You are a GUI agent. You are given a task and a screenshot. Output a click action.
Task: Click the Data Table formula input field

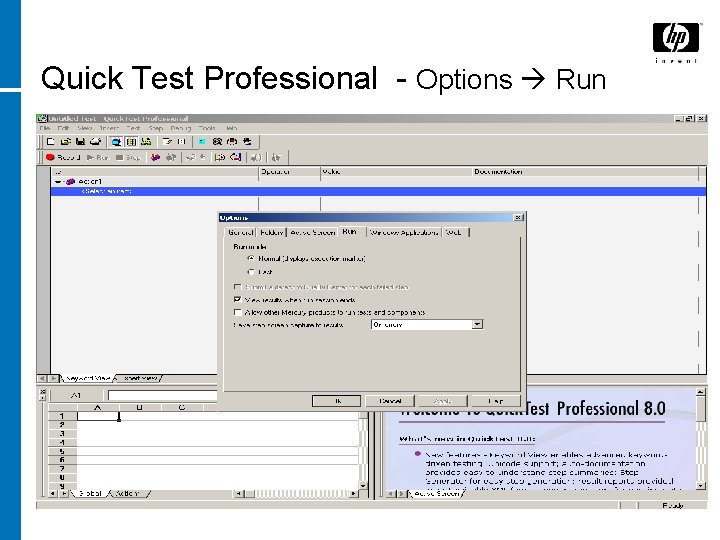coord(163,395)
